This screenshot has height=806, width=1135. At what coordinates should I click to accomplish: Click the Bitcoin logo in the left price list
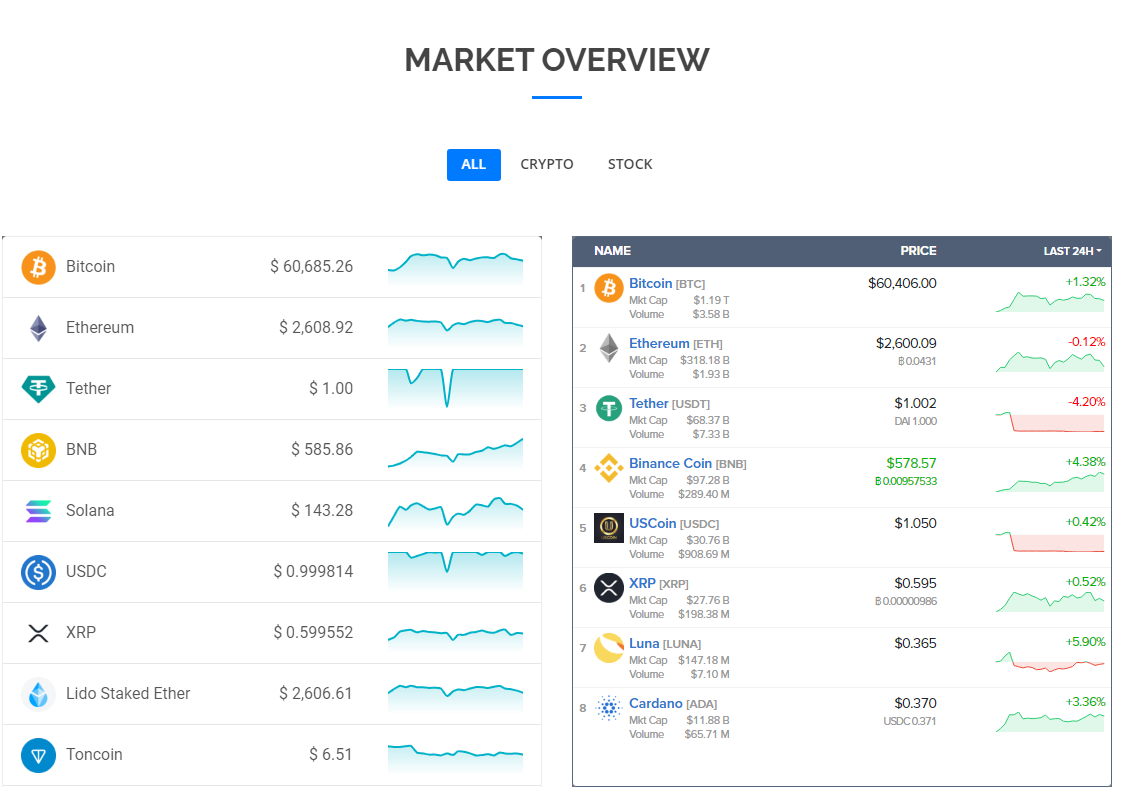pos(38,267)
